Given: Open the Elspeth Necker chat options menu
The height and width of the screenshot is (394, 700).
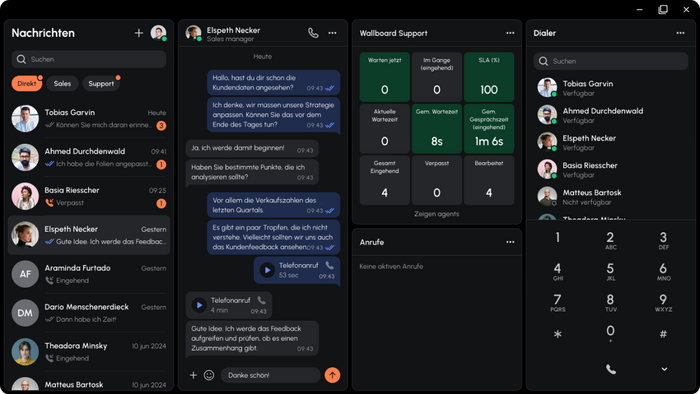Looking at the screenshot, I should tap(333, 33).
